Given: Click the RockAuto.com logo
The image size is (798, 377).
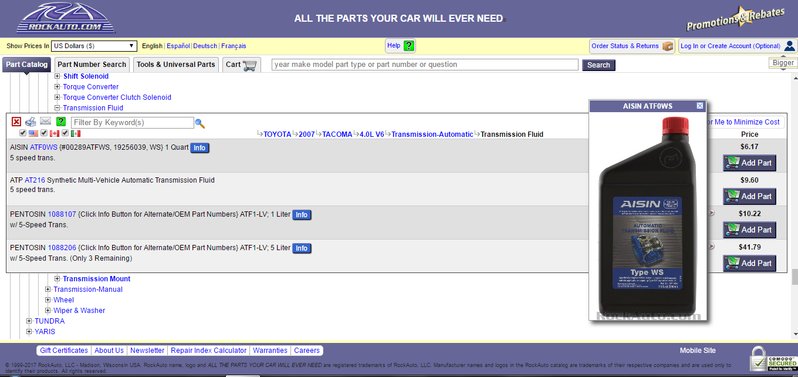Looking at the screenshot, I should pos(65,18).
